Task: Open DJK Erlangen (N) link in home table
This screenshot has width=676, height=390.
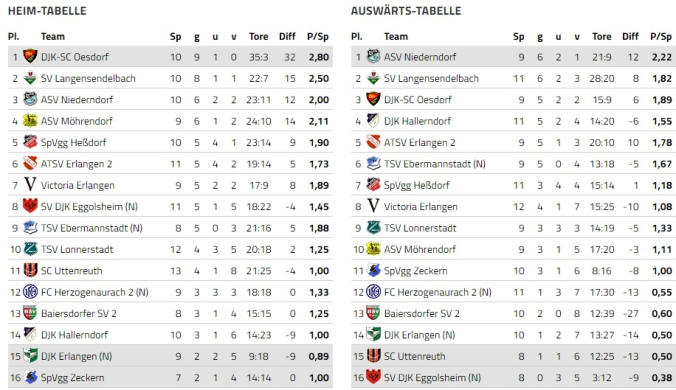Action: 76,356
